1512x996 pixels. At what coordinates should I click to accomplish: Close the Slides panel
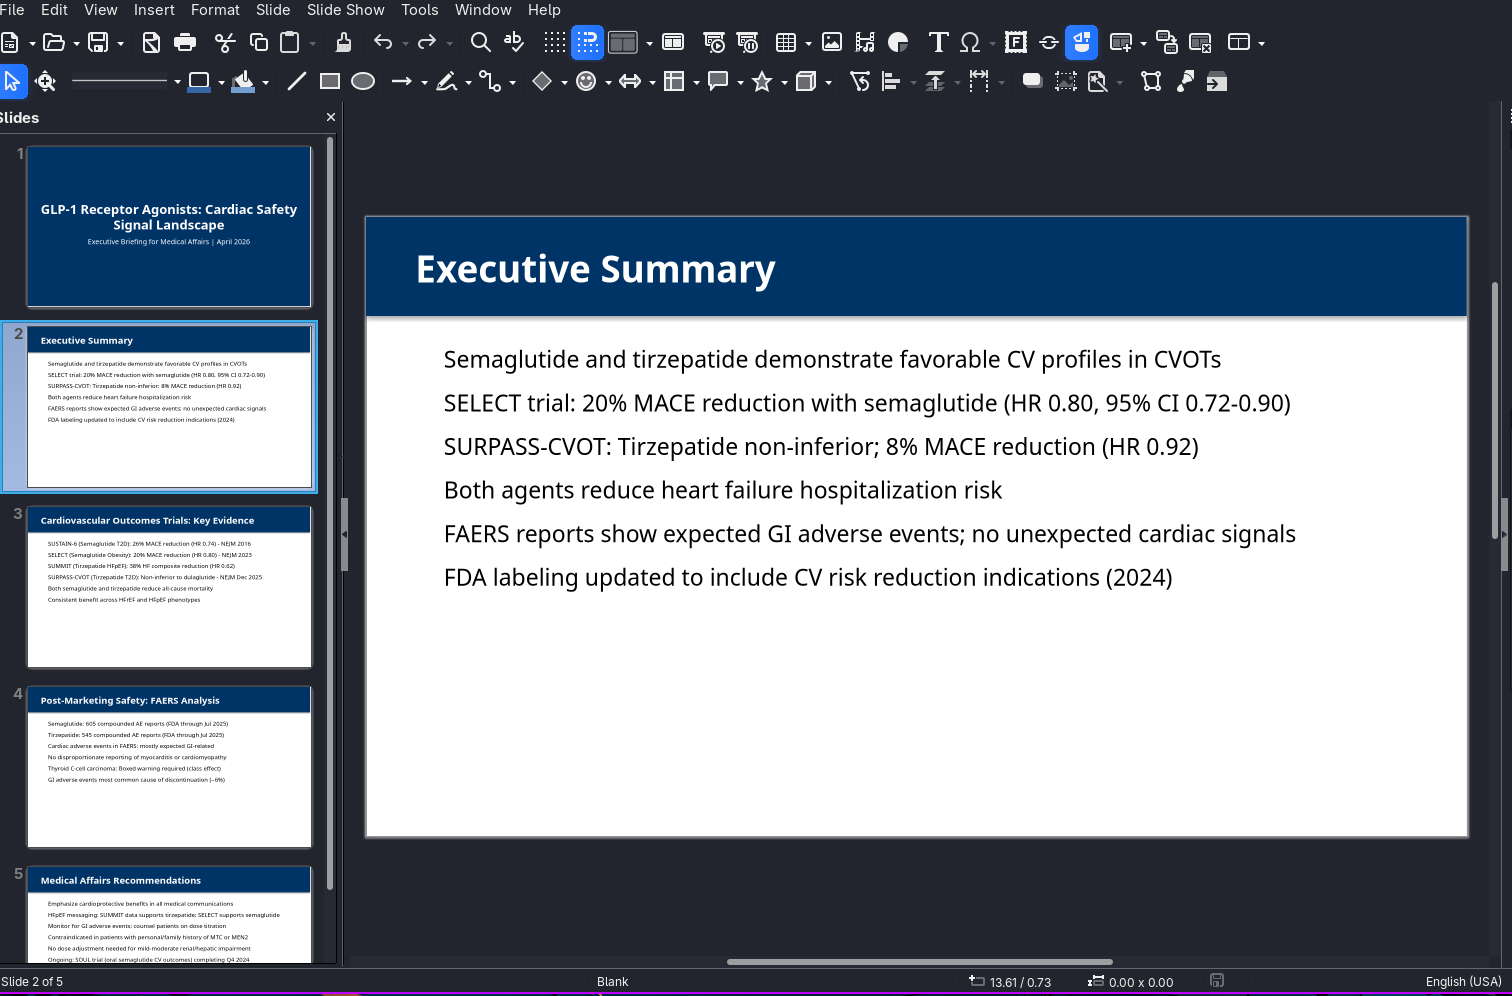330,117
